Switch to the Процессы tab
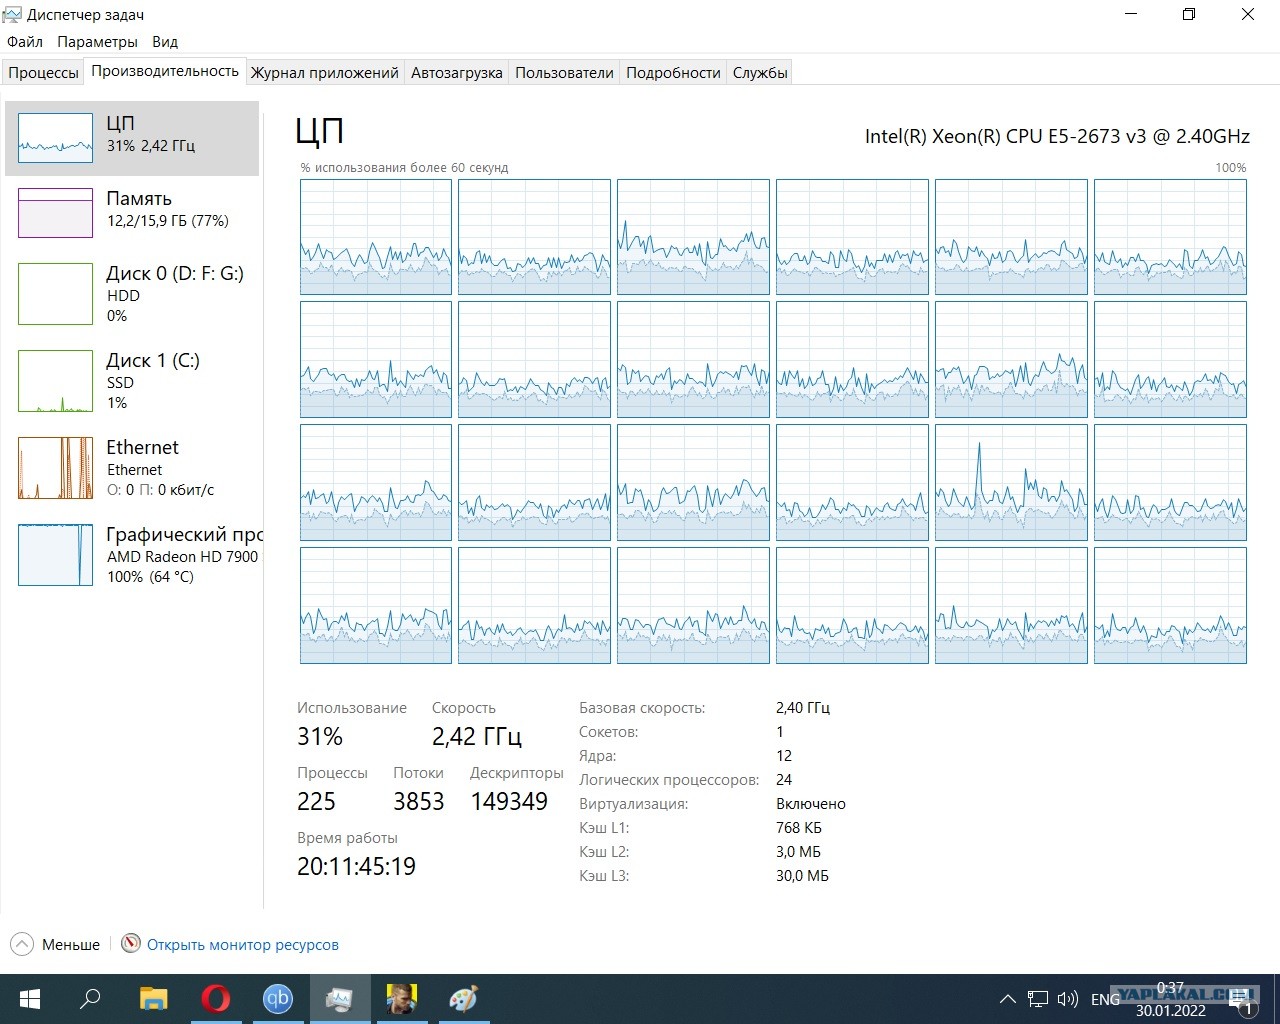Screen dimensions: 1280x1024 [x=43, y=73]
